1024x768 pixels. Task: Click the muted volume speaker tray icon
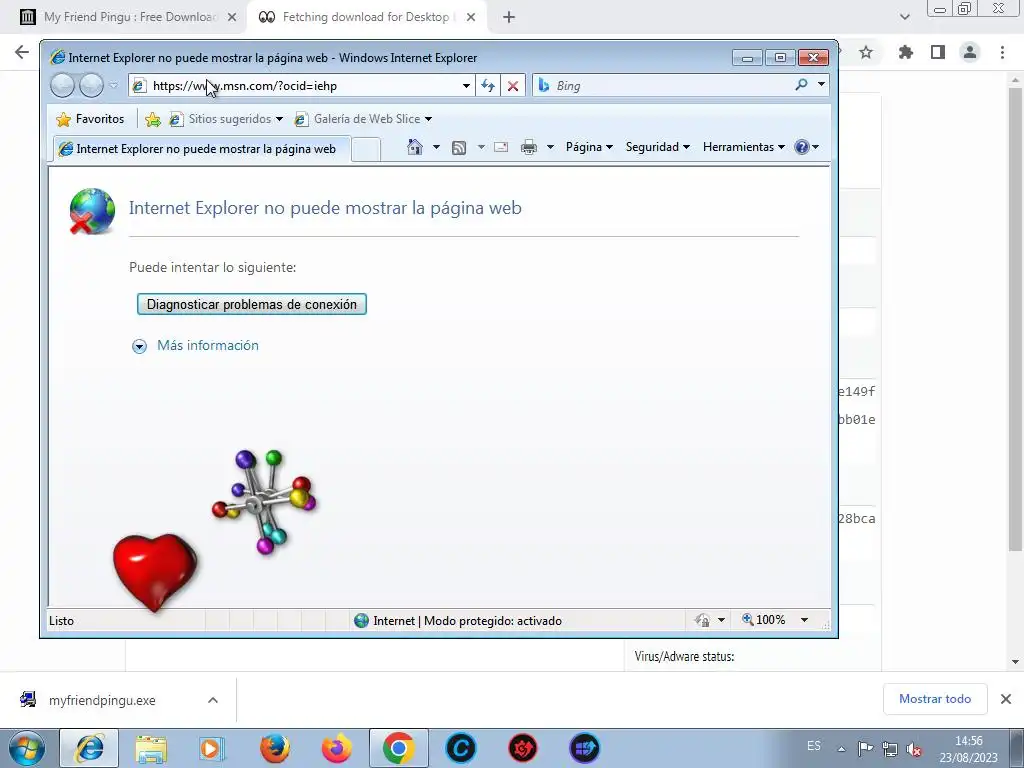pos(915,749)
